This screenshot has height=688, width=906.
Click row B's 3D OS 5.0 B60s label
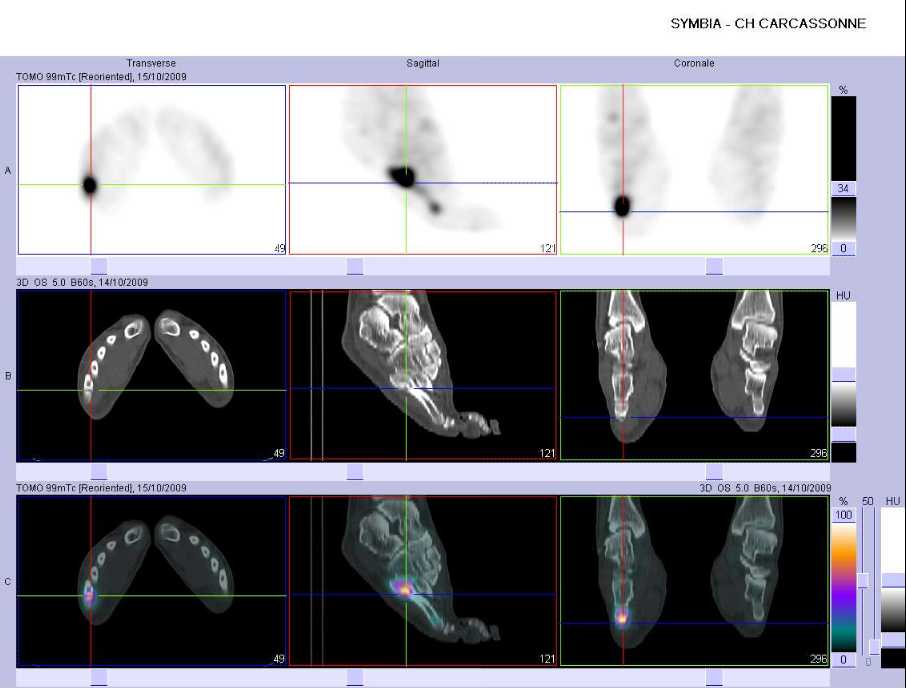pyautogui.click(x=82, y=282)
